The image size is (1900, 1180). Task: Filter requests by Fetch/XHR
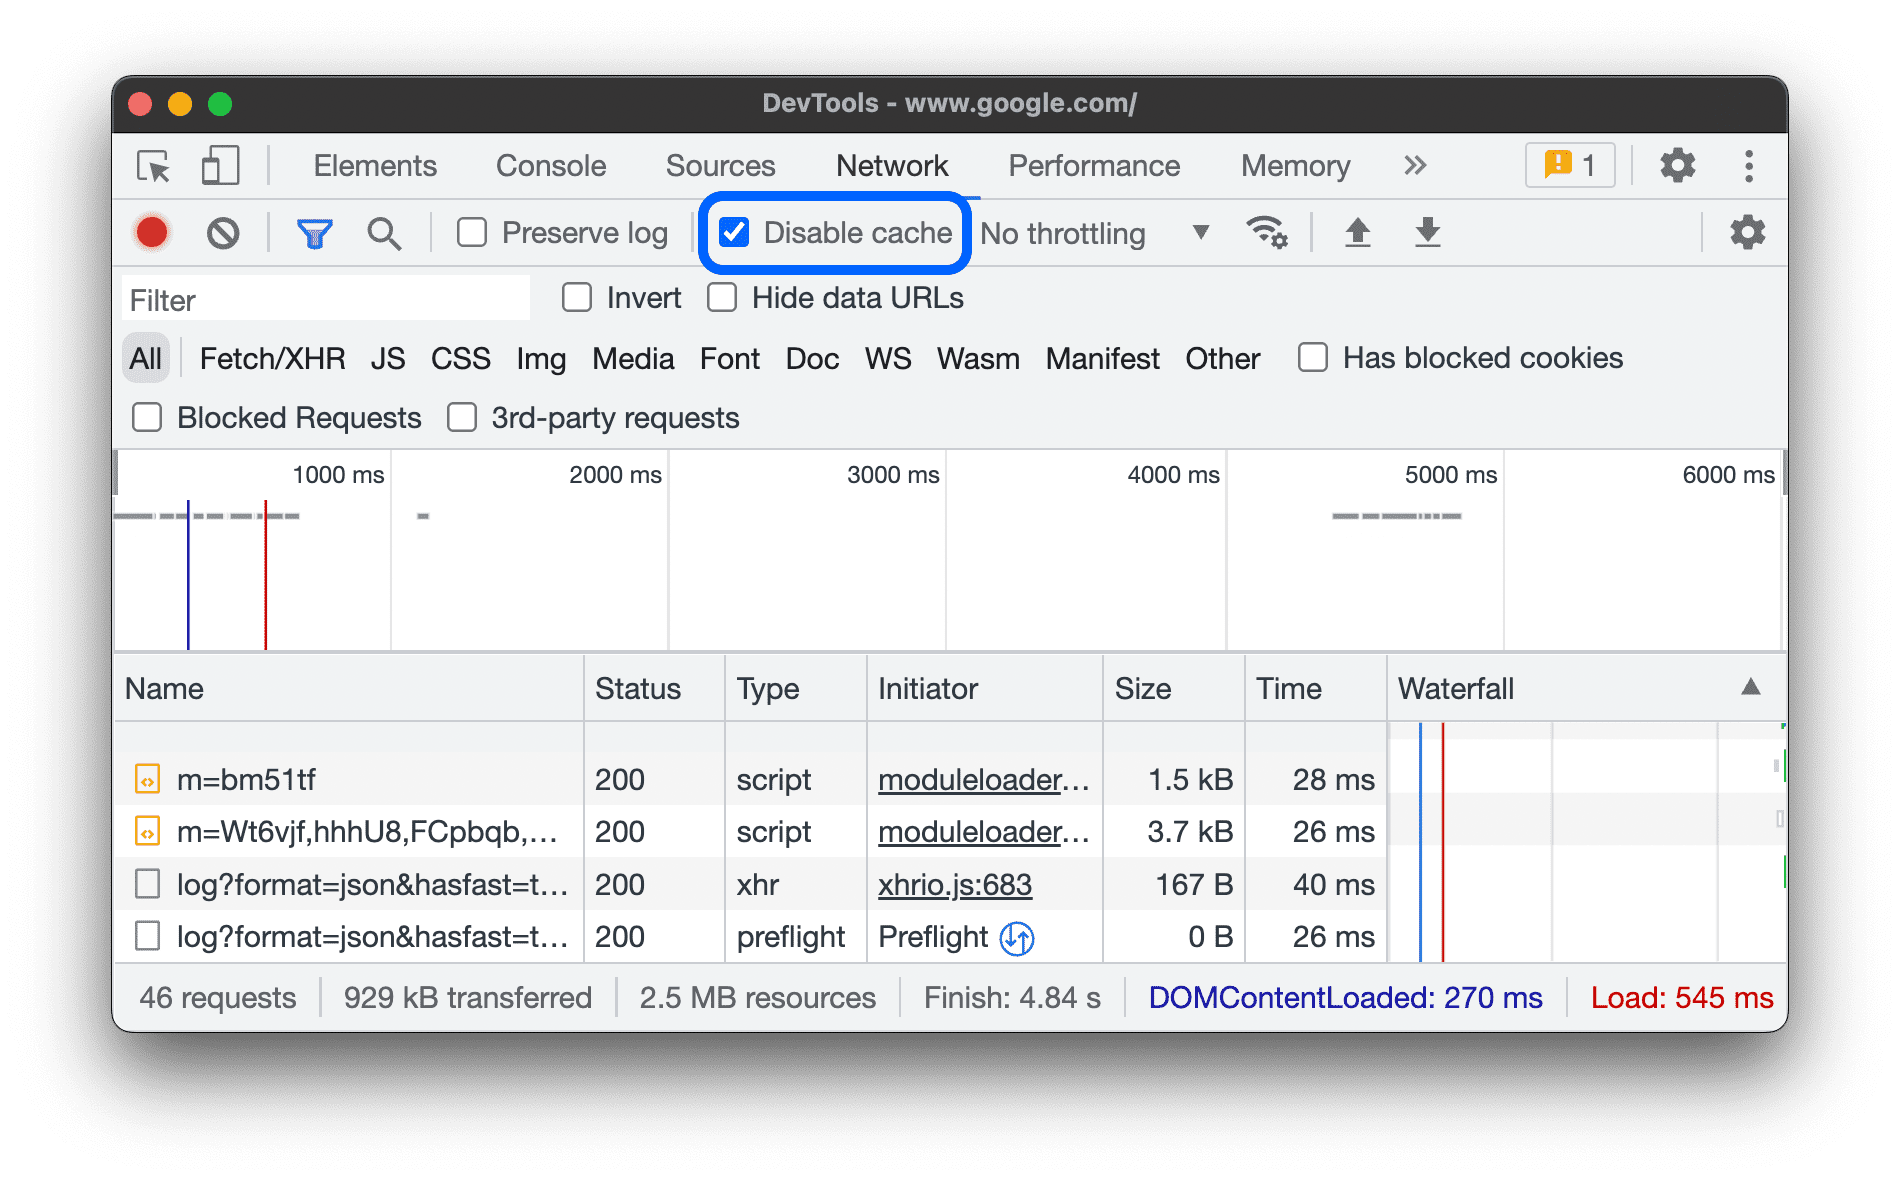(272, 358)
